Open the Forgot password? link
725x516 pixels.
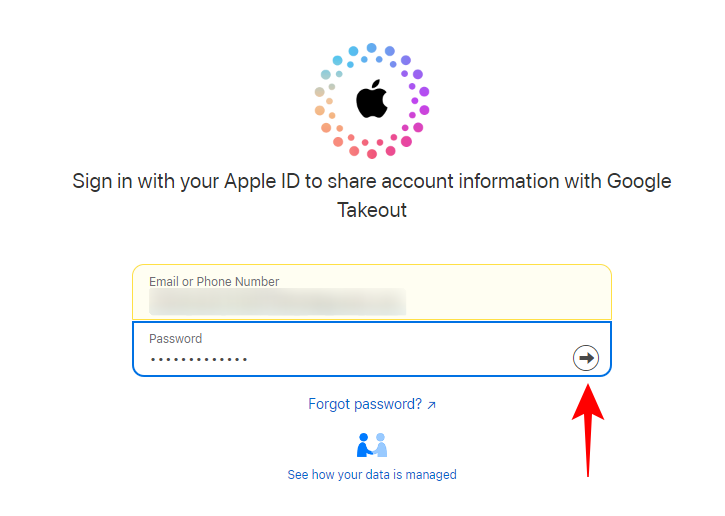point(365,405)
